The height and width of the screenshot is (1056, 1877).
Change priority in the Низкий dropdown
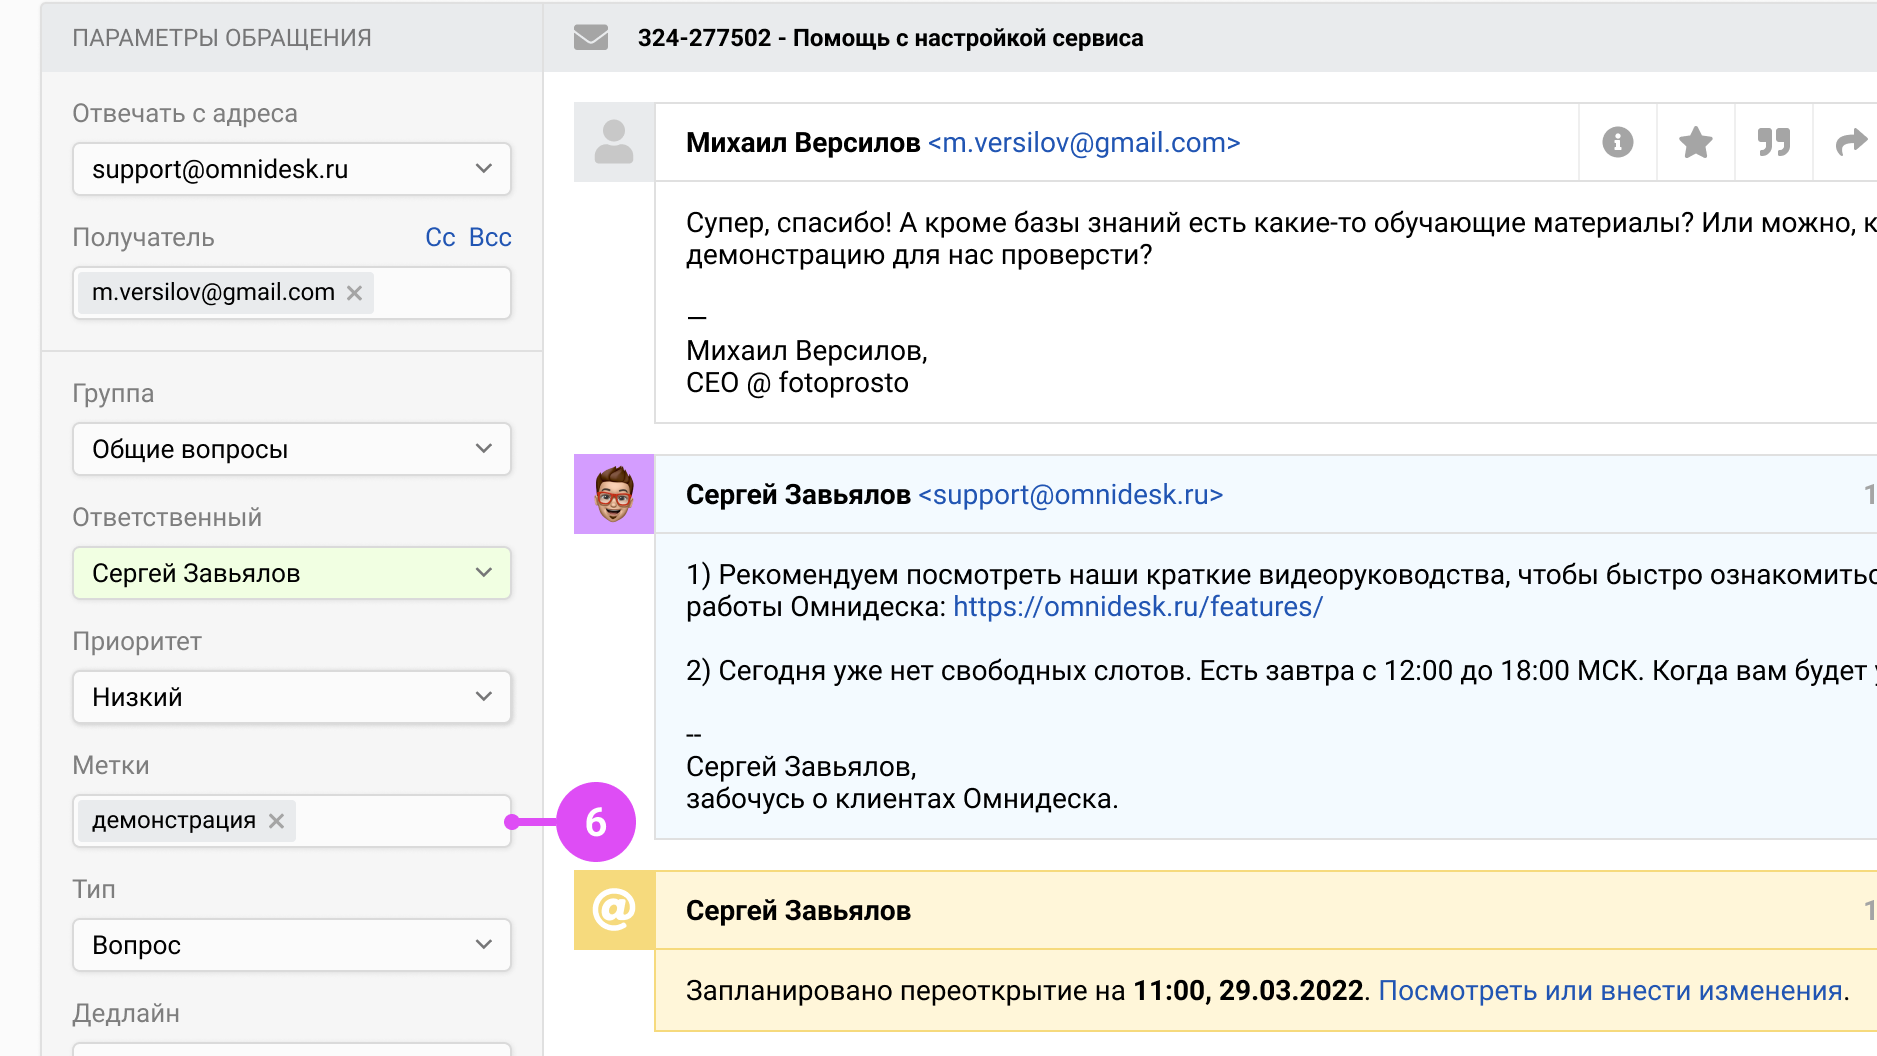(291, 697)
